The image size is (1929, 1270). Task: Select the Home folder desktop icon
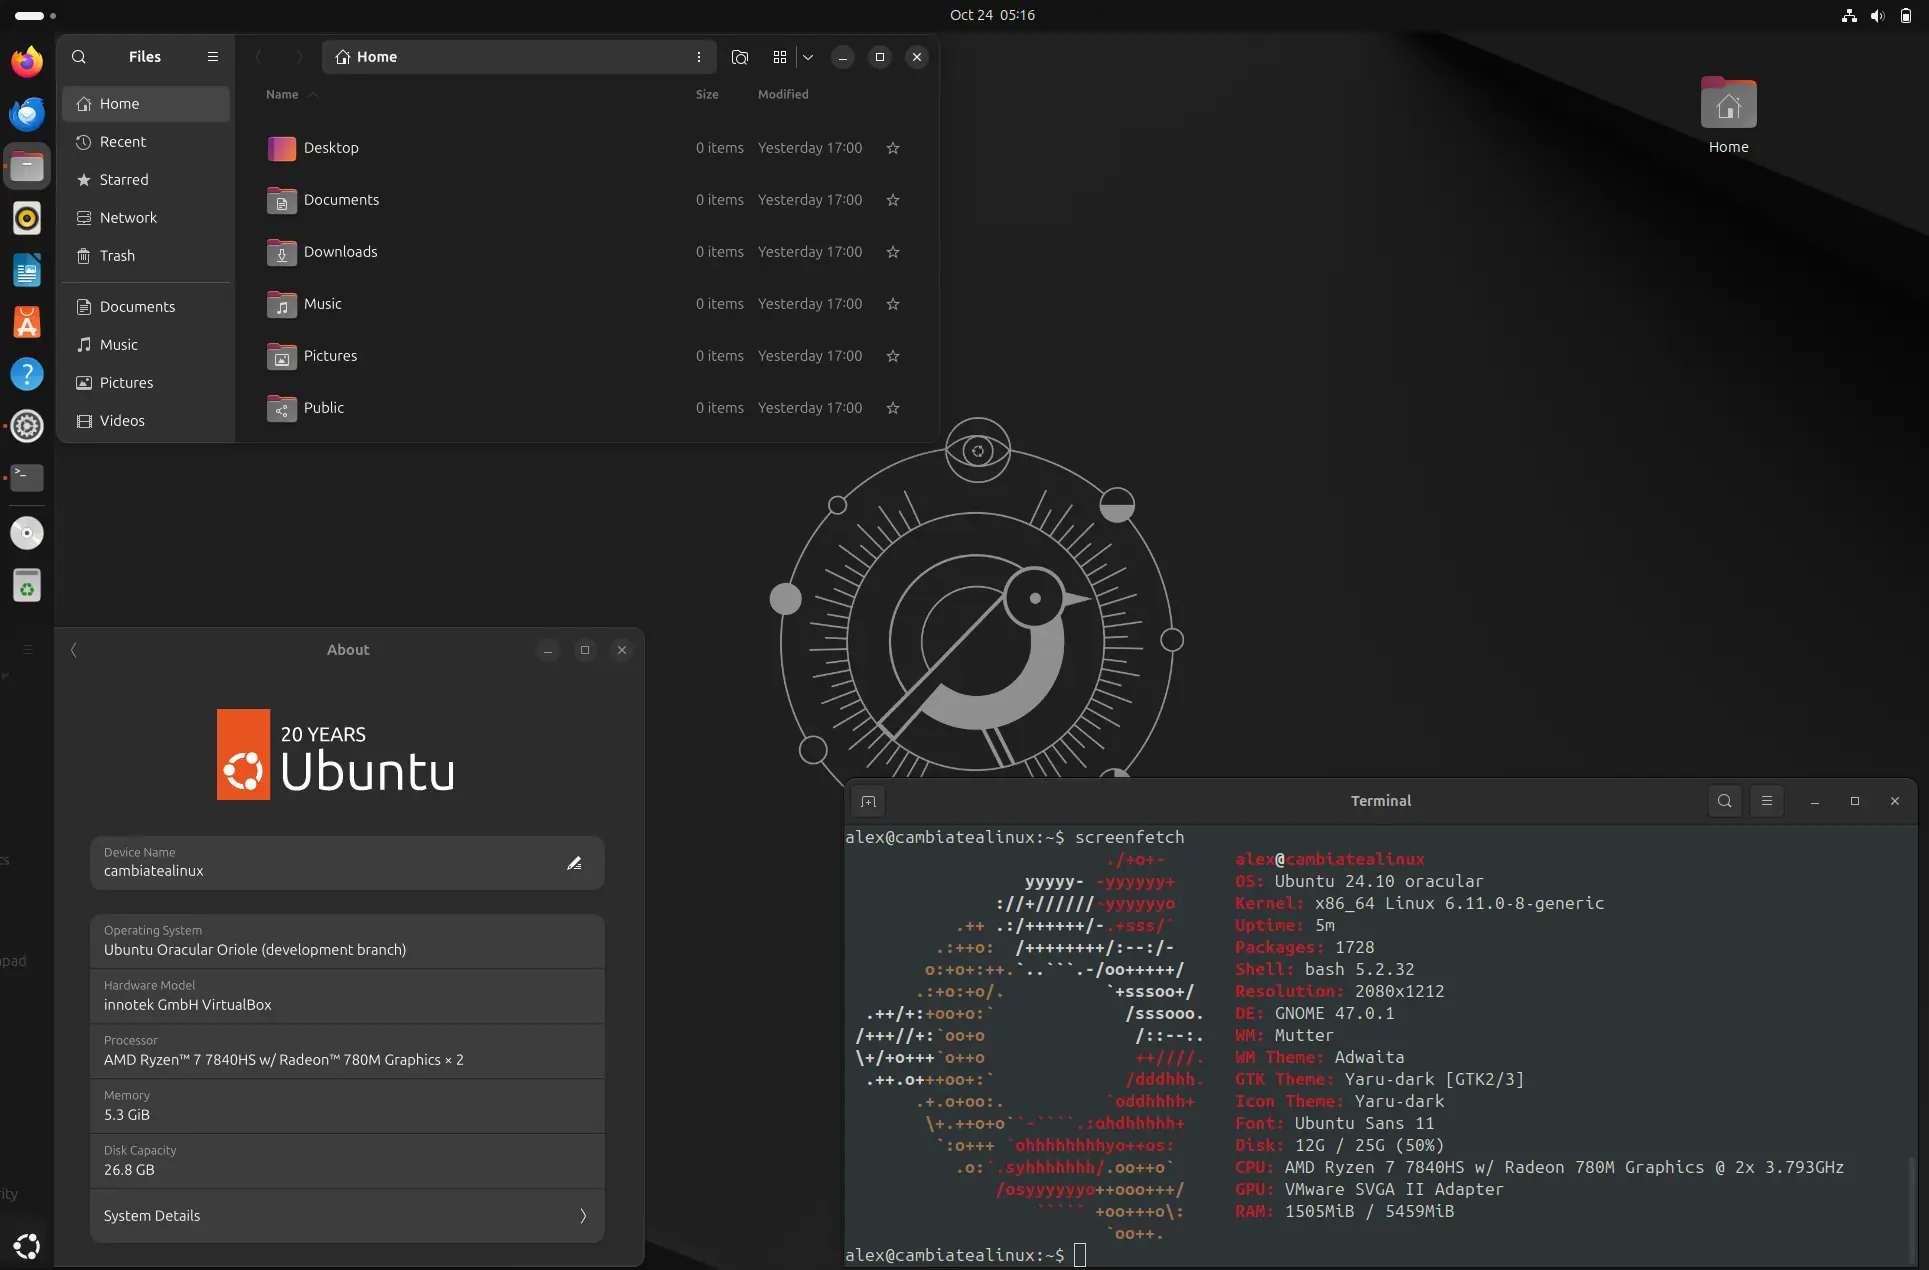(1728, 115)
